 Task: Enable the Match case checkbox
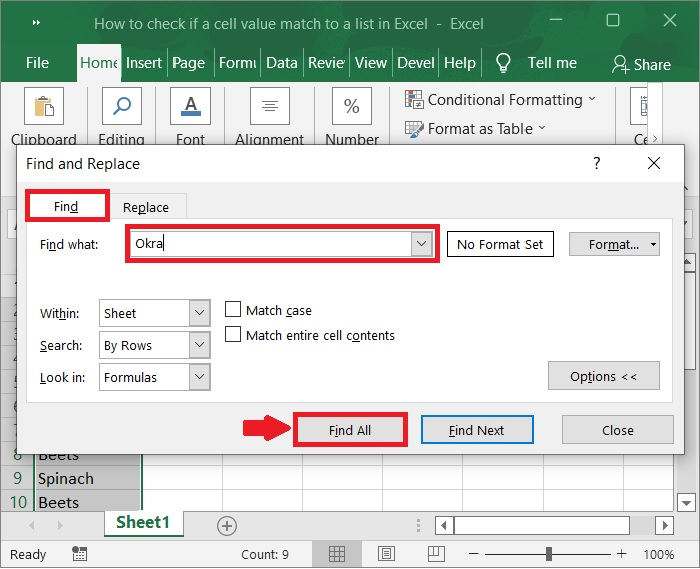(x=233, y=310)
